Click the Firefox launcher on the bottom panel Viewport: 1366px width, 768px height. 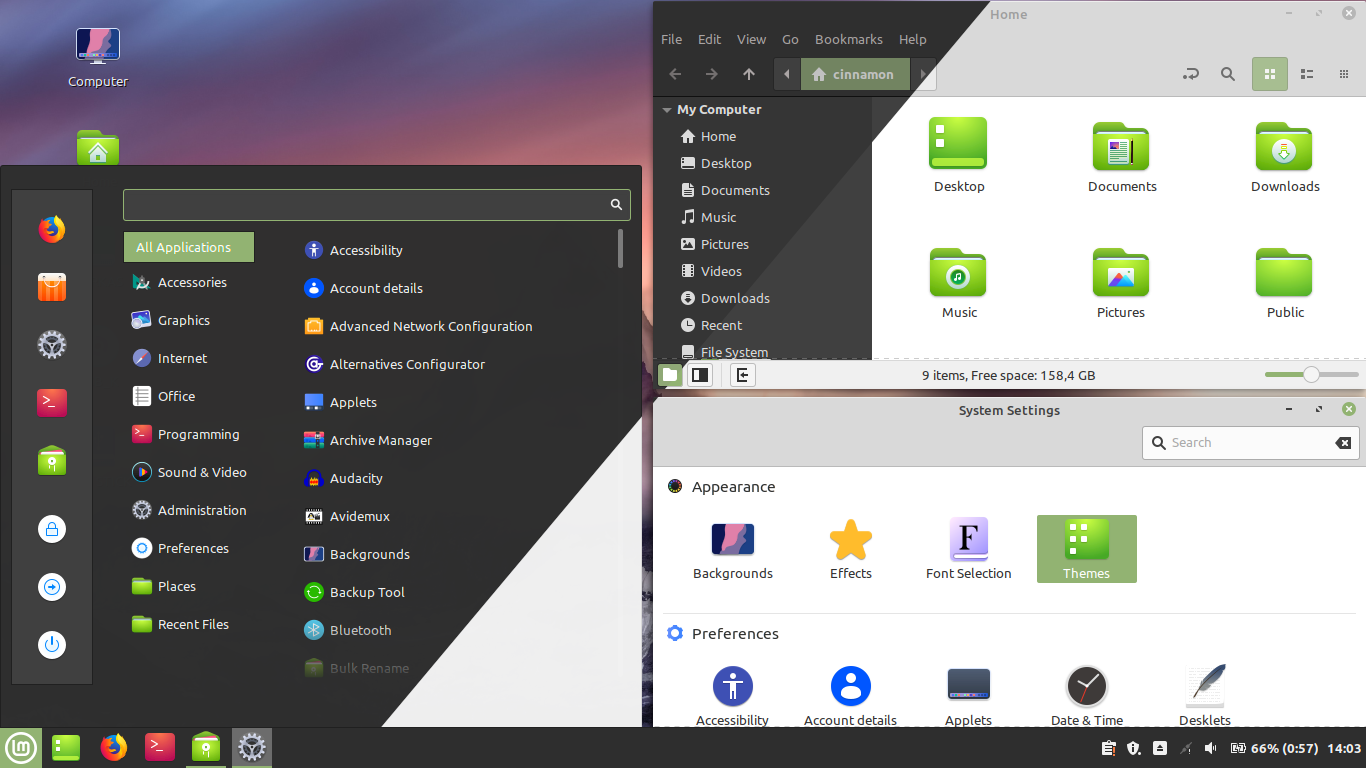click(114, 747)
